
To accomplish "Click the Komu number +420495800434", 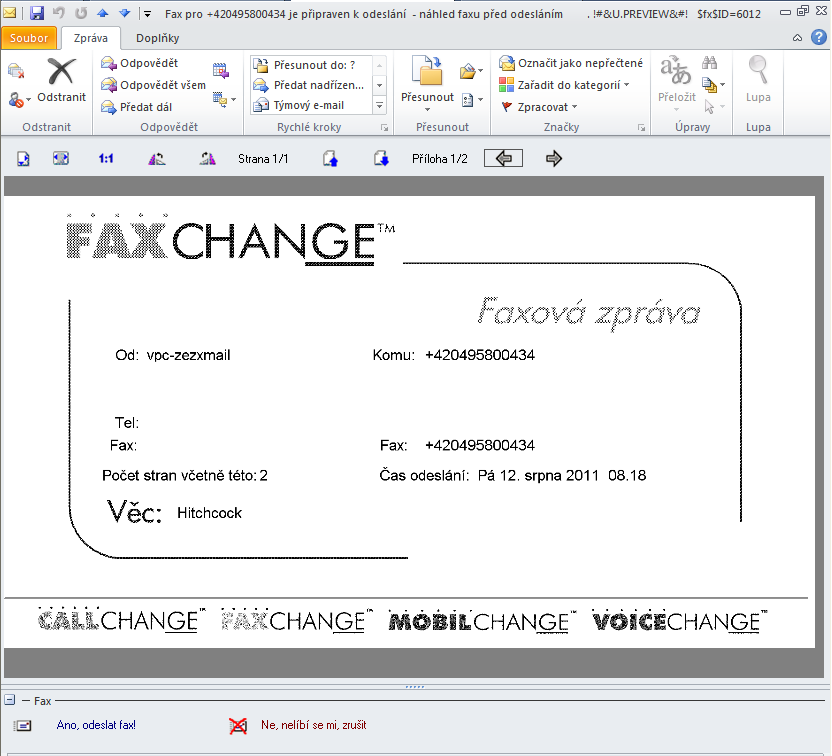I will [480, 355].
